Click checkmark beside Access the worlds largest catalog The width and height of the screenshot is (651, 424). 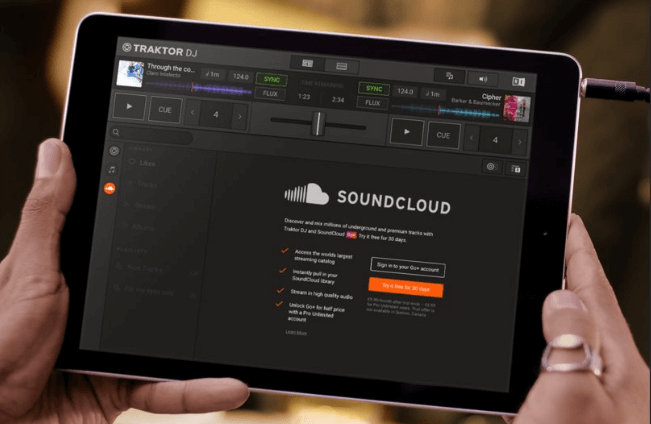tap(285, 251)
